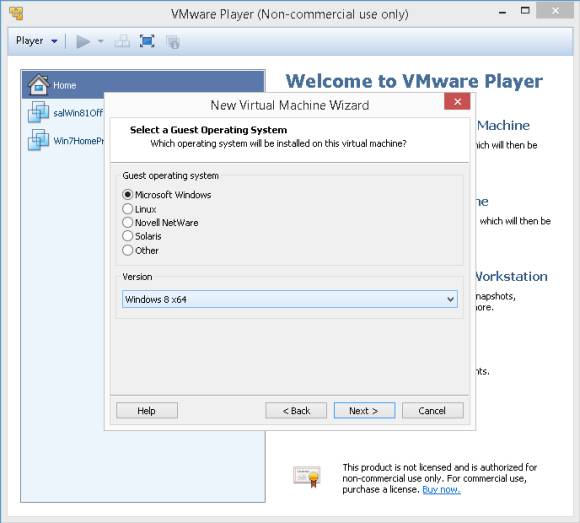Click the 'Welcome to VMware Player' heading
Screen dimensions: 580x523
coord(414,81)
